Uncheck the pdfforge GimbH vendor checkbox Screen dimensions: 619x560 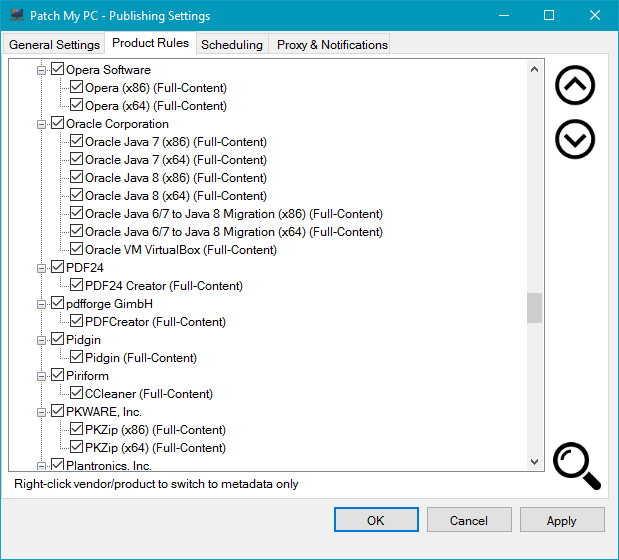[x=58, y=303]
